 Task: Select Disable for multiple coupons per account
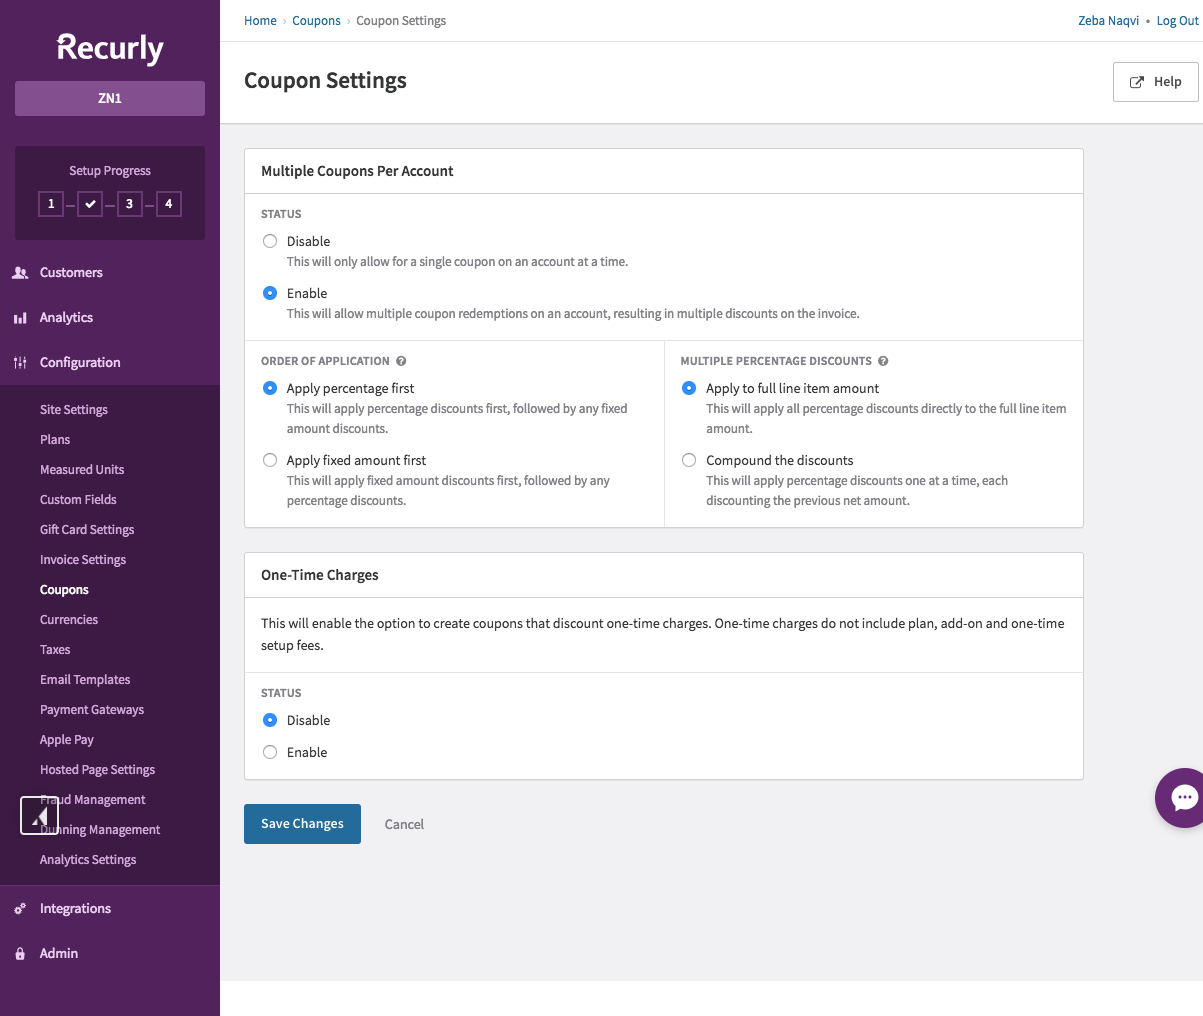point(270,241)
